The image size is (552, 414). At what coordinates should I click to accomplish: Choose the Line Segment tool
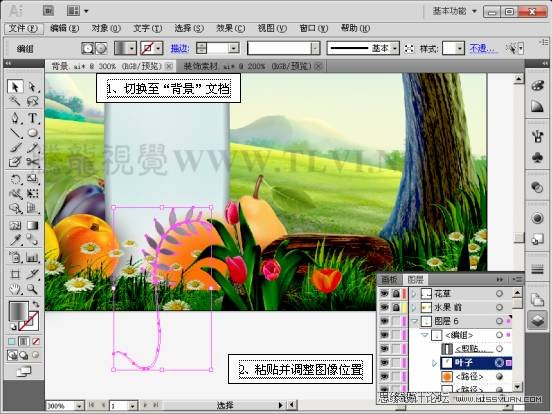pyautogui.click(x=15, y=133)
